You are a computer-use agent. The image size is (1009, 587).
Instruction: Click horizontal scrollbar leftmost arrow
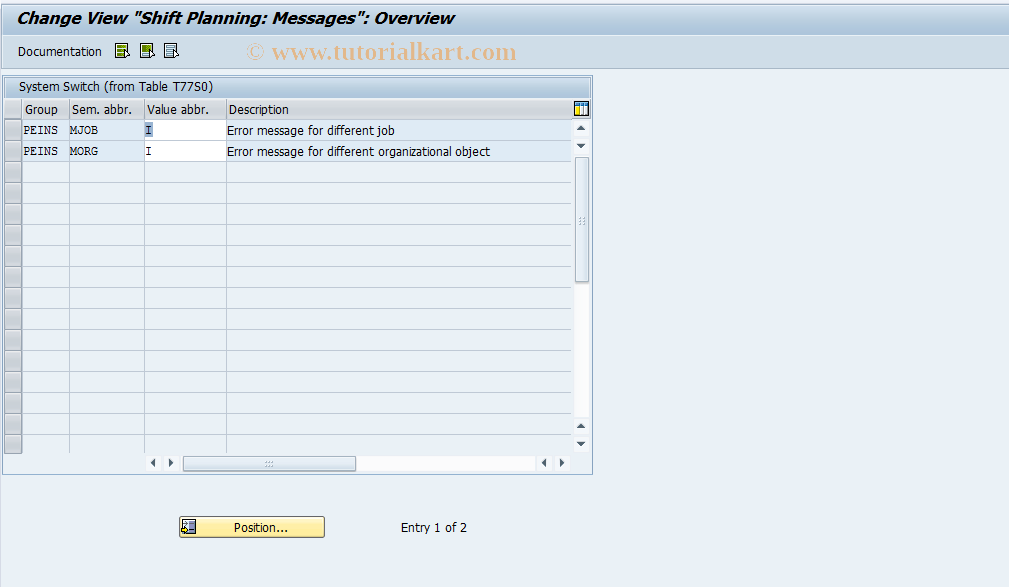click(153, 463)
